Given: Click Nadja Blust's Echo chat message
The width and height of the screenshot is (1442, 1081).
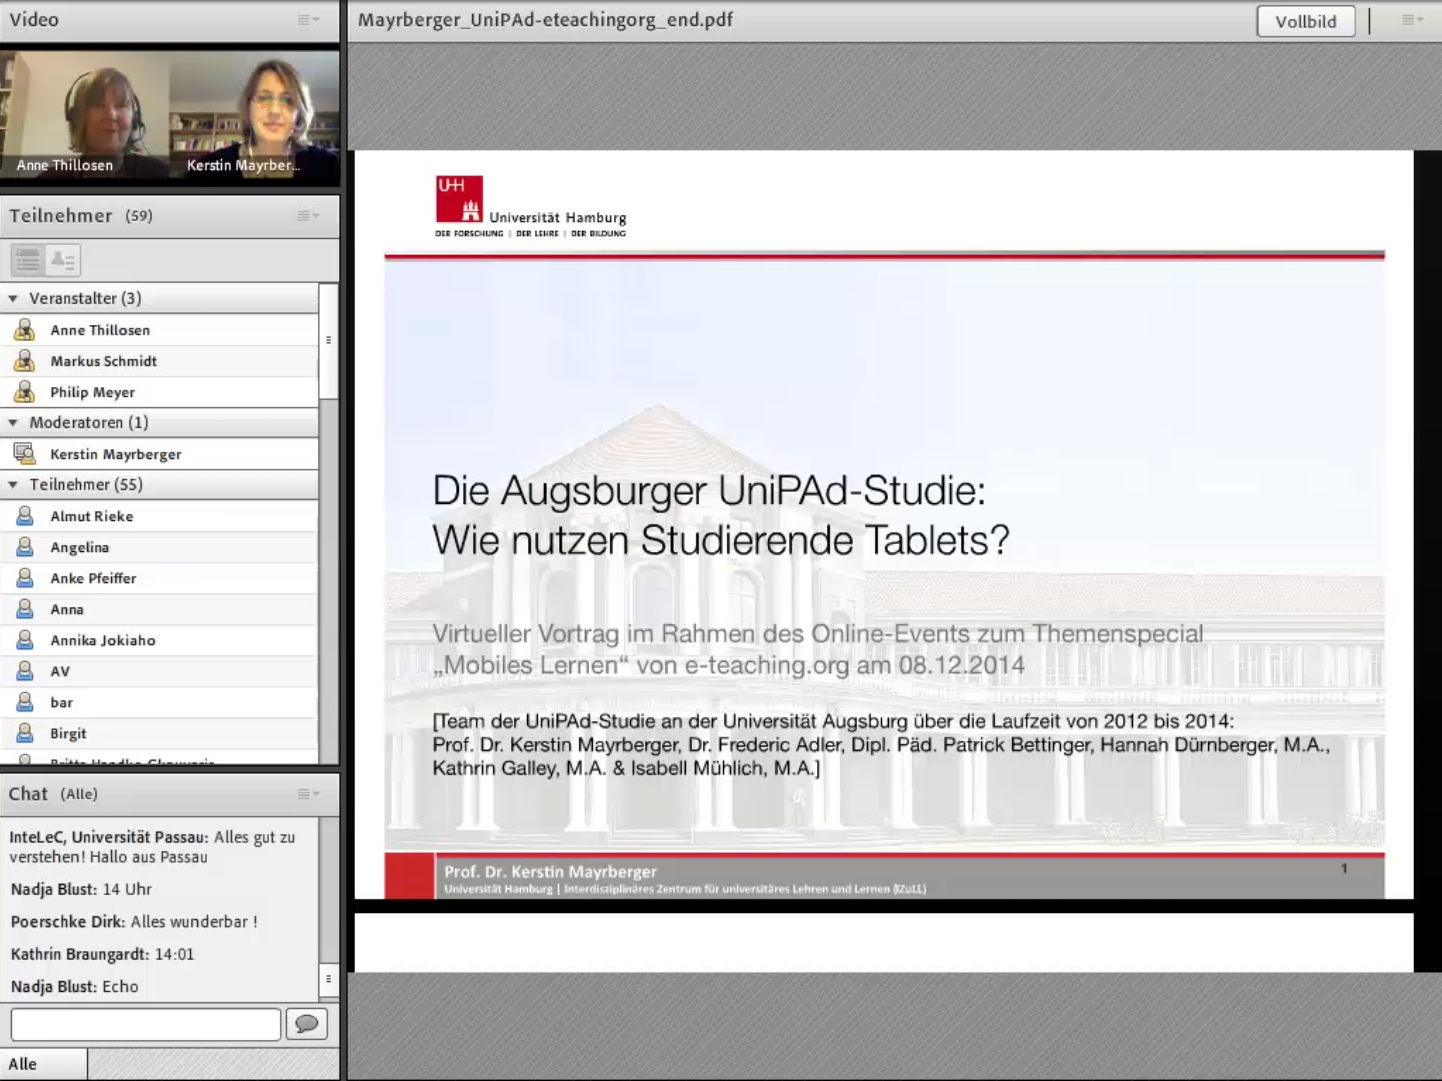Looking at the screenshot, I should click(x=75, y=987).
